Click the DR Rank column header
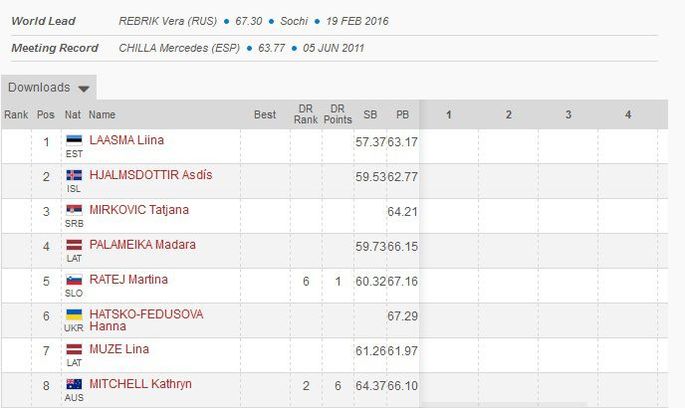This screenshot has width=685, height=408. point(305,114)
